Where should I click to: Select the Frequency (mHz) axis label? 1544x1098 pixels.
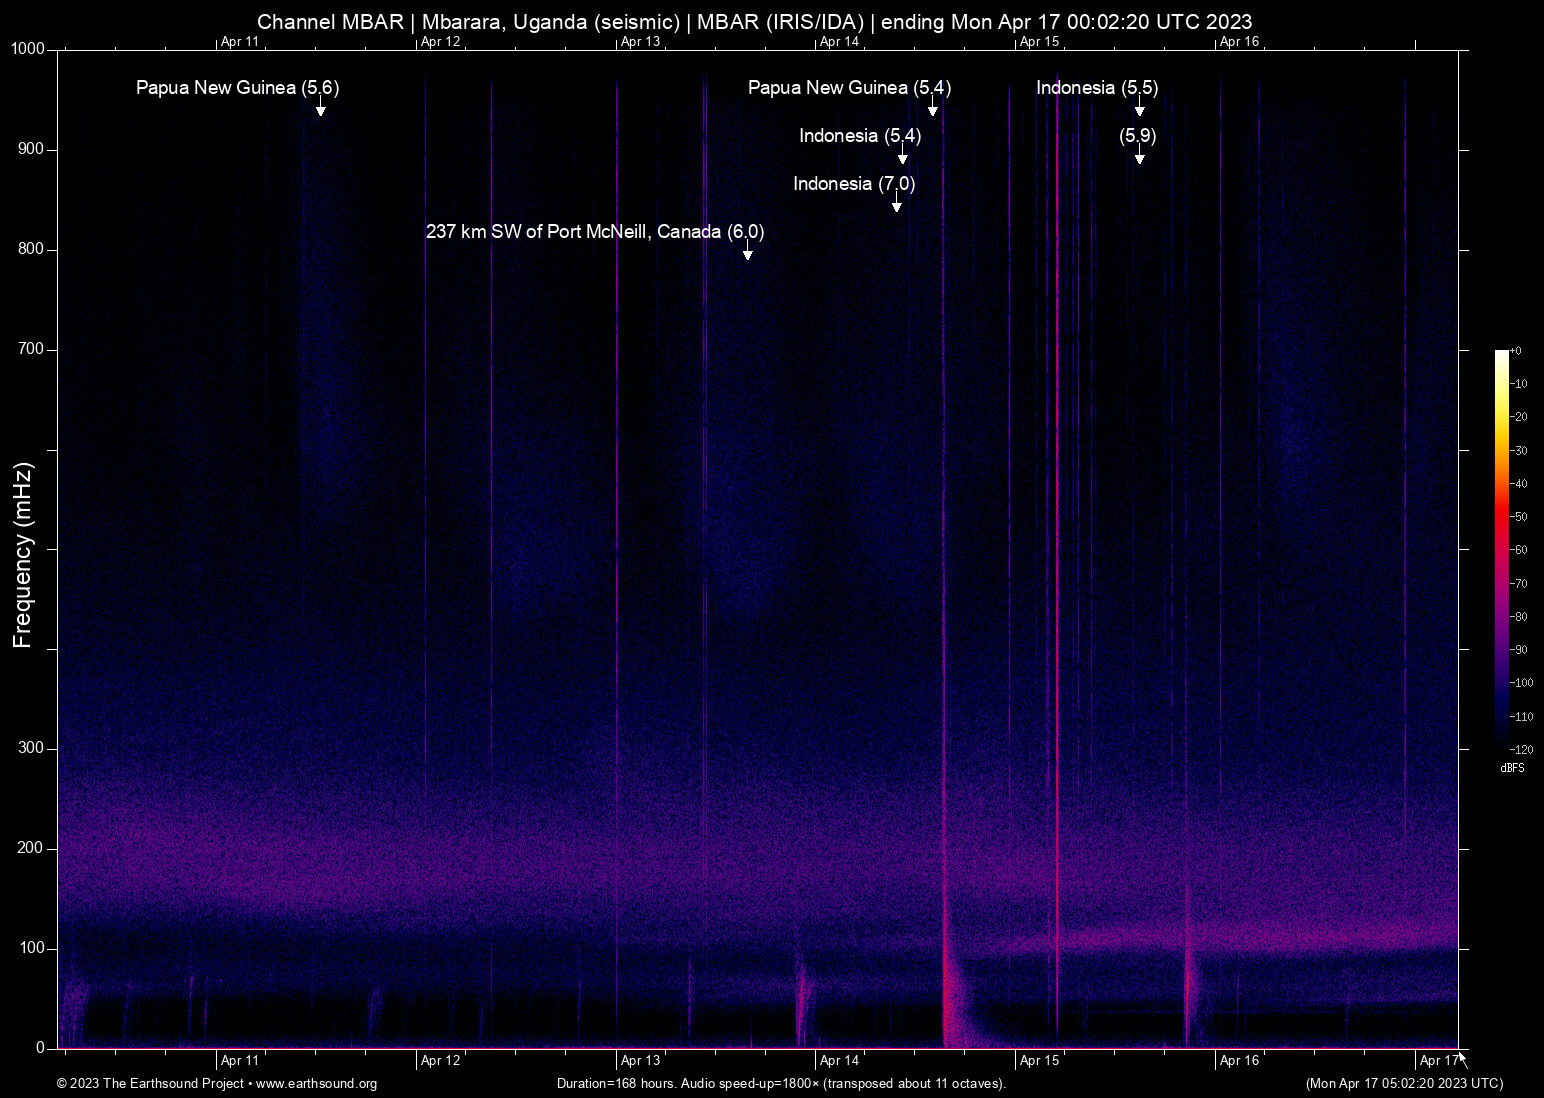point(21,555)
